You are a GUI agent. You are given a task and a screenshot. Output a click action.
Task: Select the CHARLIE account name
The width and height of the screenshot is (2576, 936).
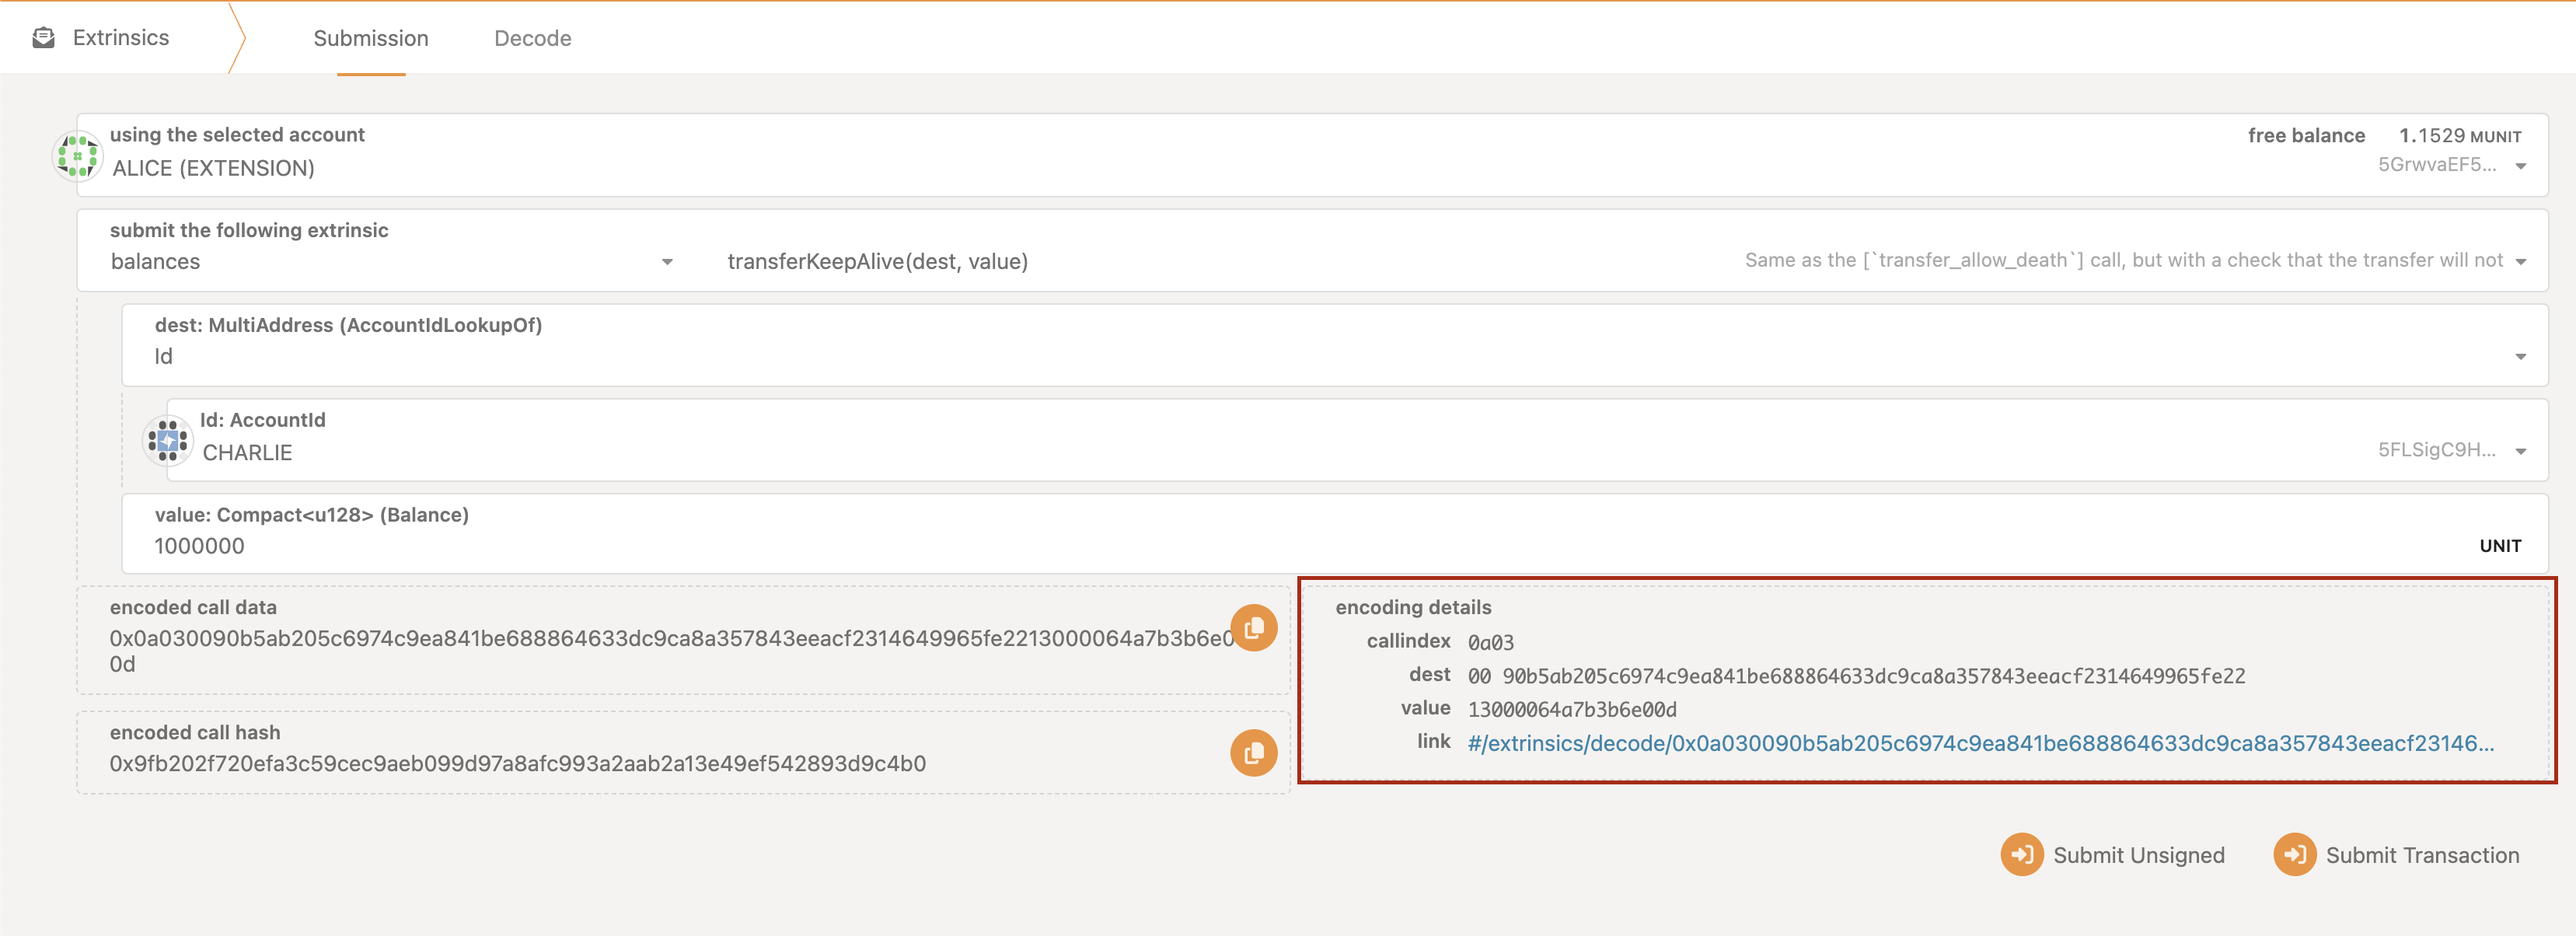[x=247, y=453]
